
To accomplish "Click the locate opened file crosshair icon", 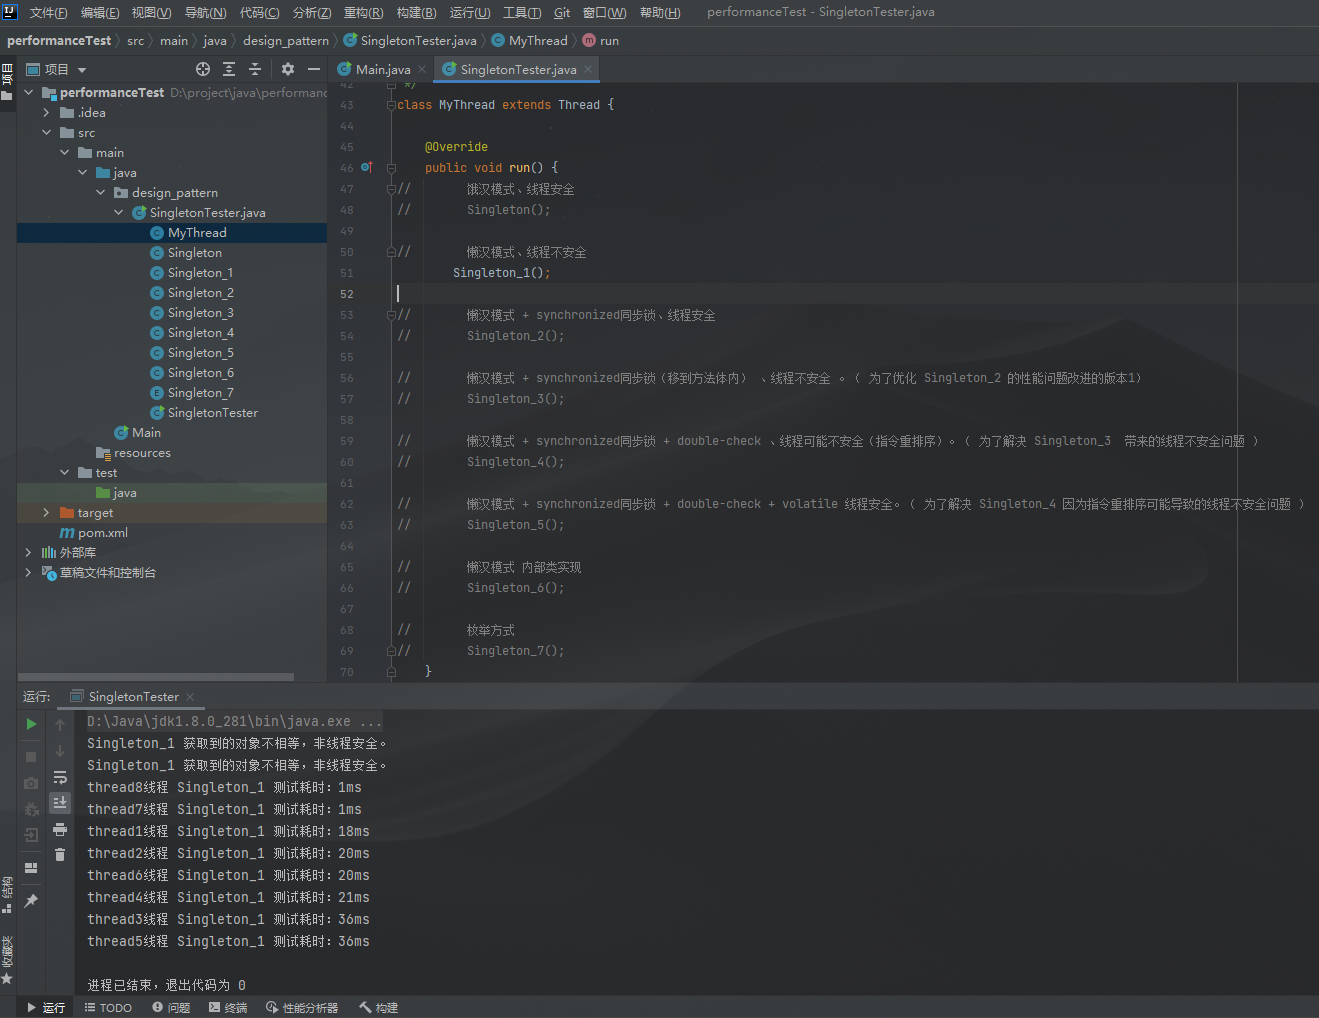I will point(203,69).
